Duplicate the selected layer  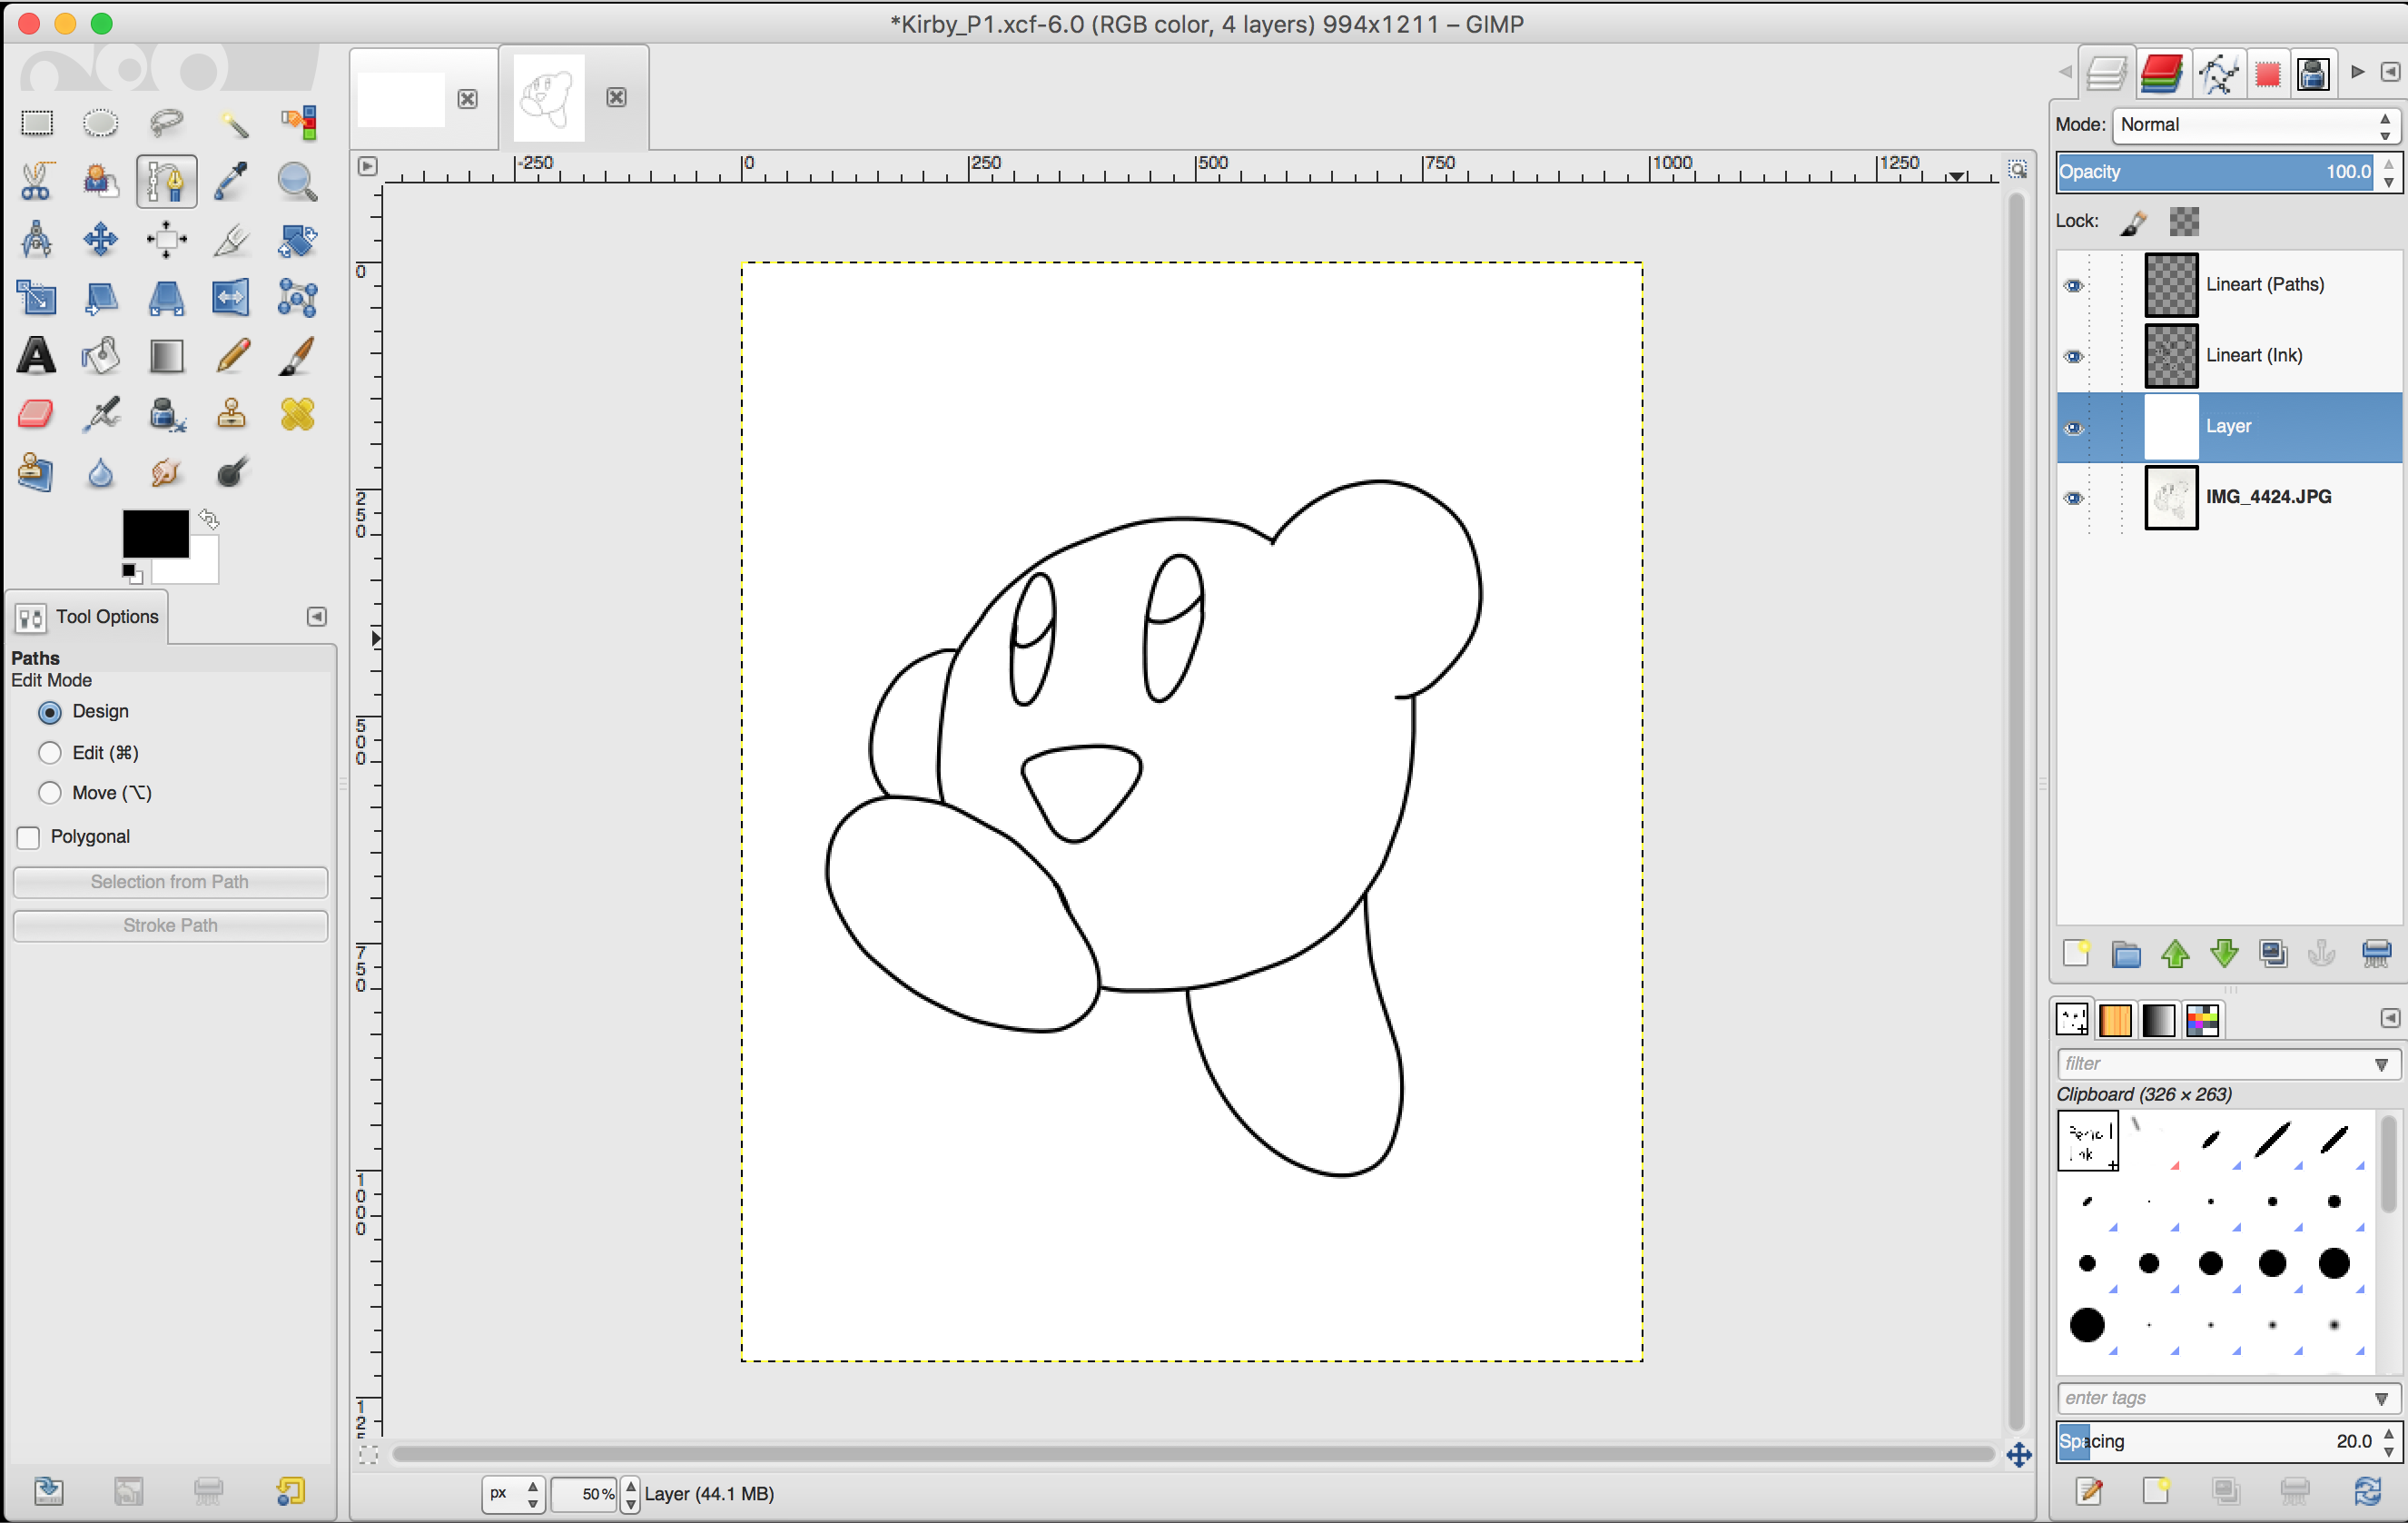point(2273,953)
